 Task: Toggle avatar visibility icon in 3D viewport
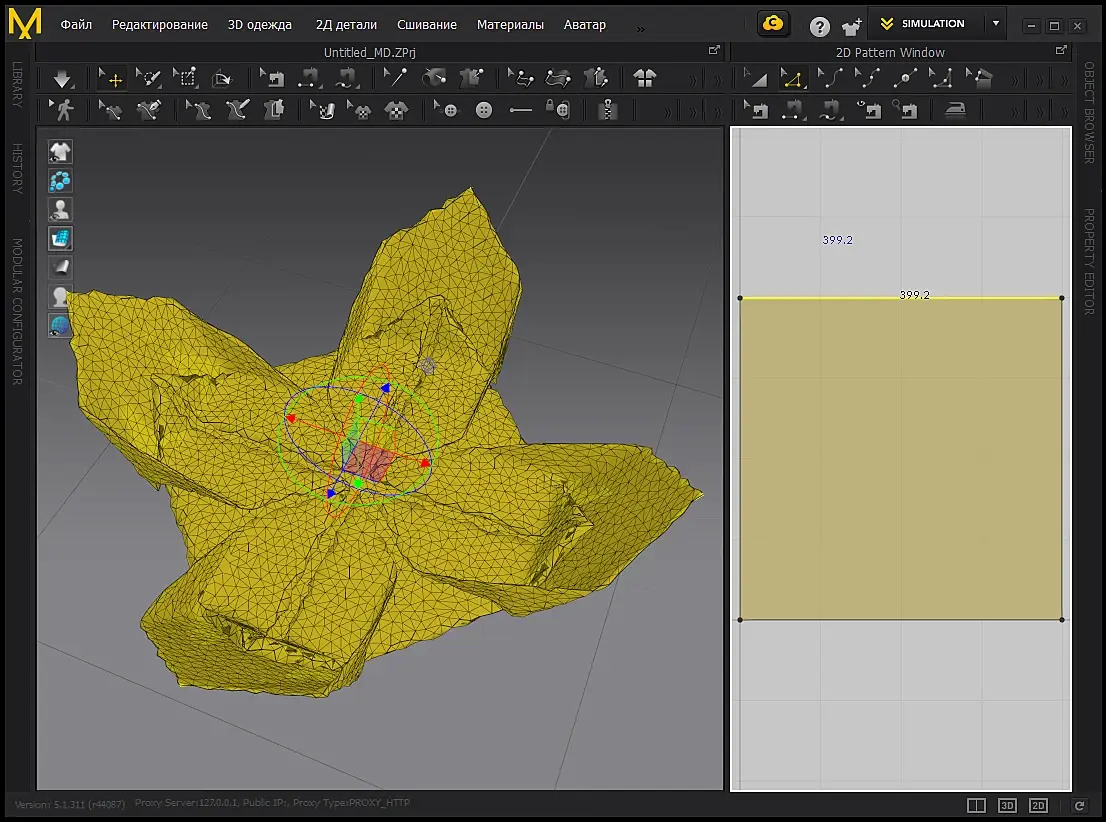tap(61, 210)
